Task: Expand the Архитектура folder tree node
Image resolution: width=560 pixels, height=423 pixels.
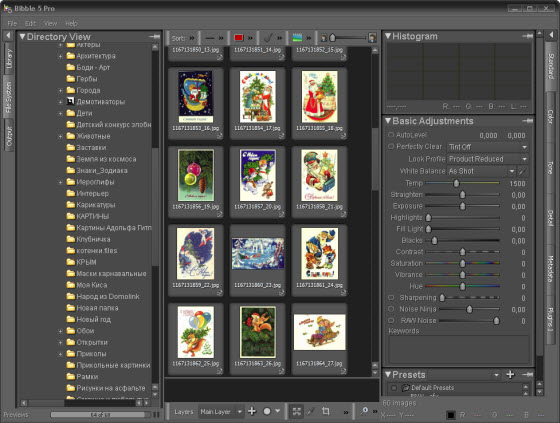Action: click(60, 56)
